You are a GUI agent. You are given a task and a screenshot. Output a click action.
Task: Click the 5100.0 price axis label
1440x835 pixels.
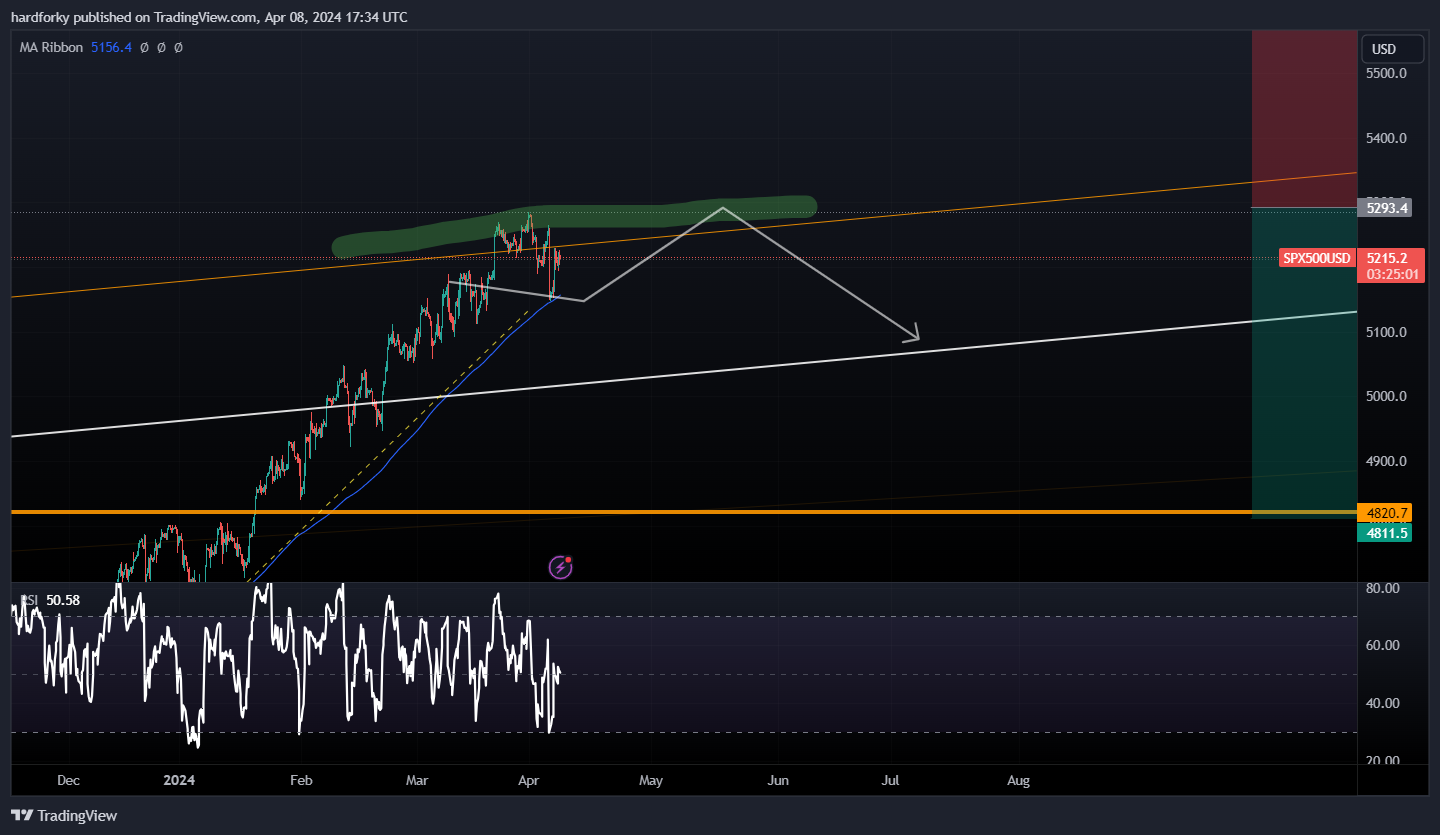coord(1387,332)
